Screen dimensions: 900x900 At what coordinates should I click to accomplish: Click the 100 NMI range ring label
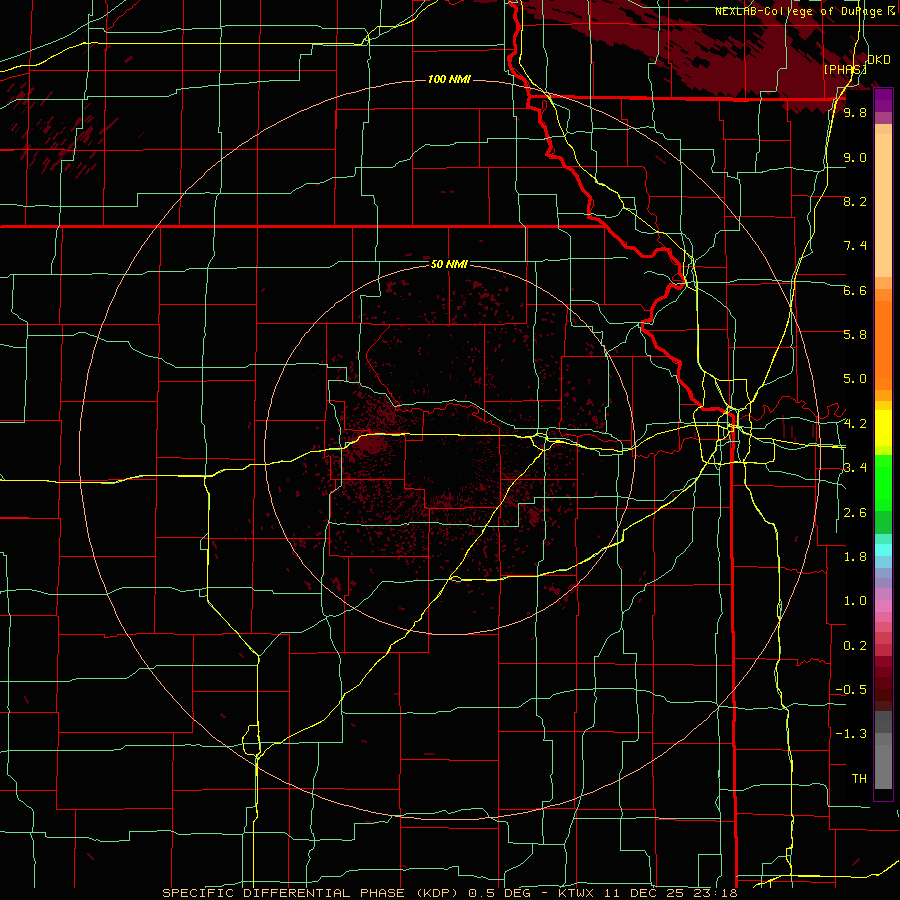tap(449, 79)
